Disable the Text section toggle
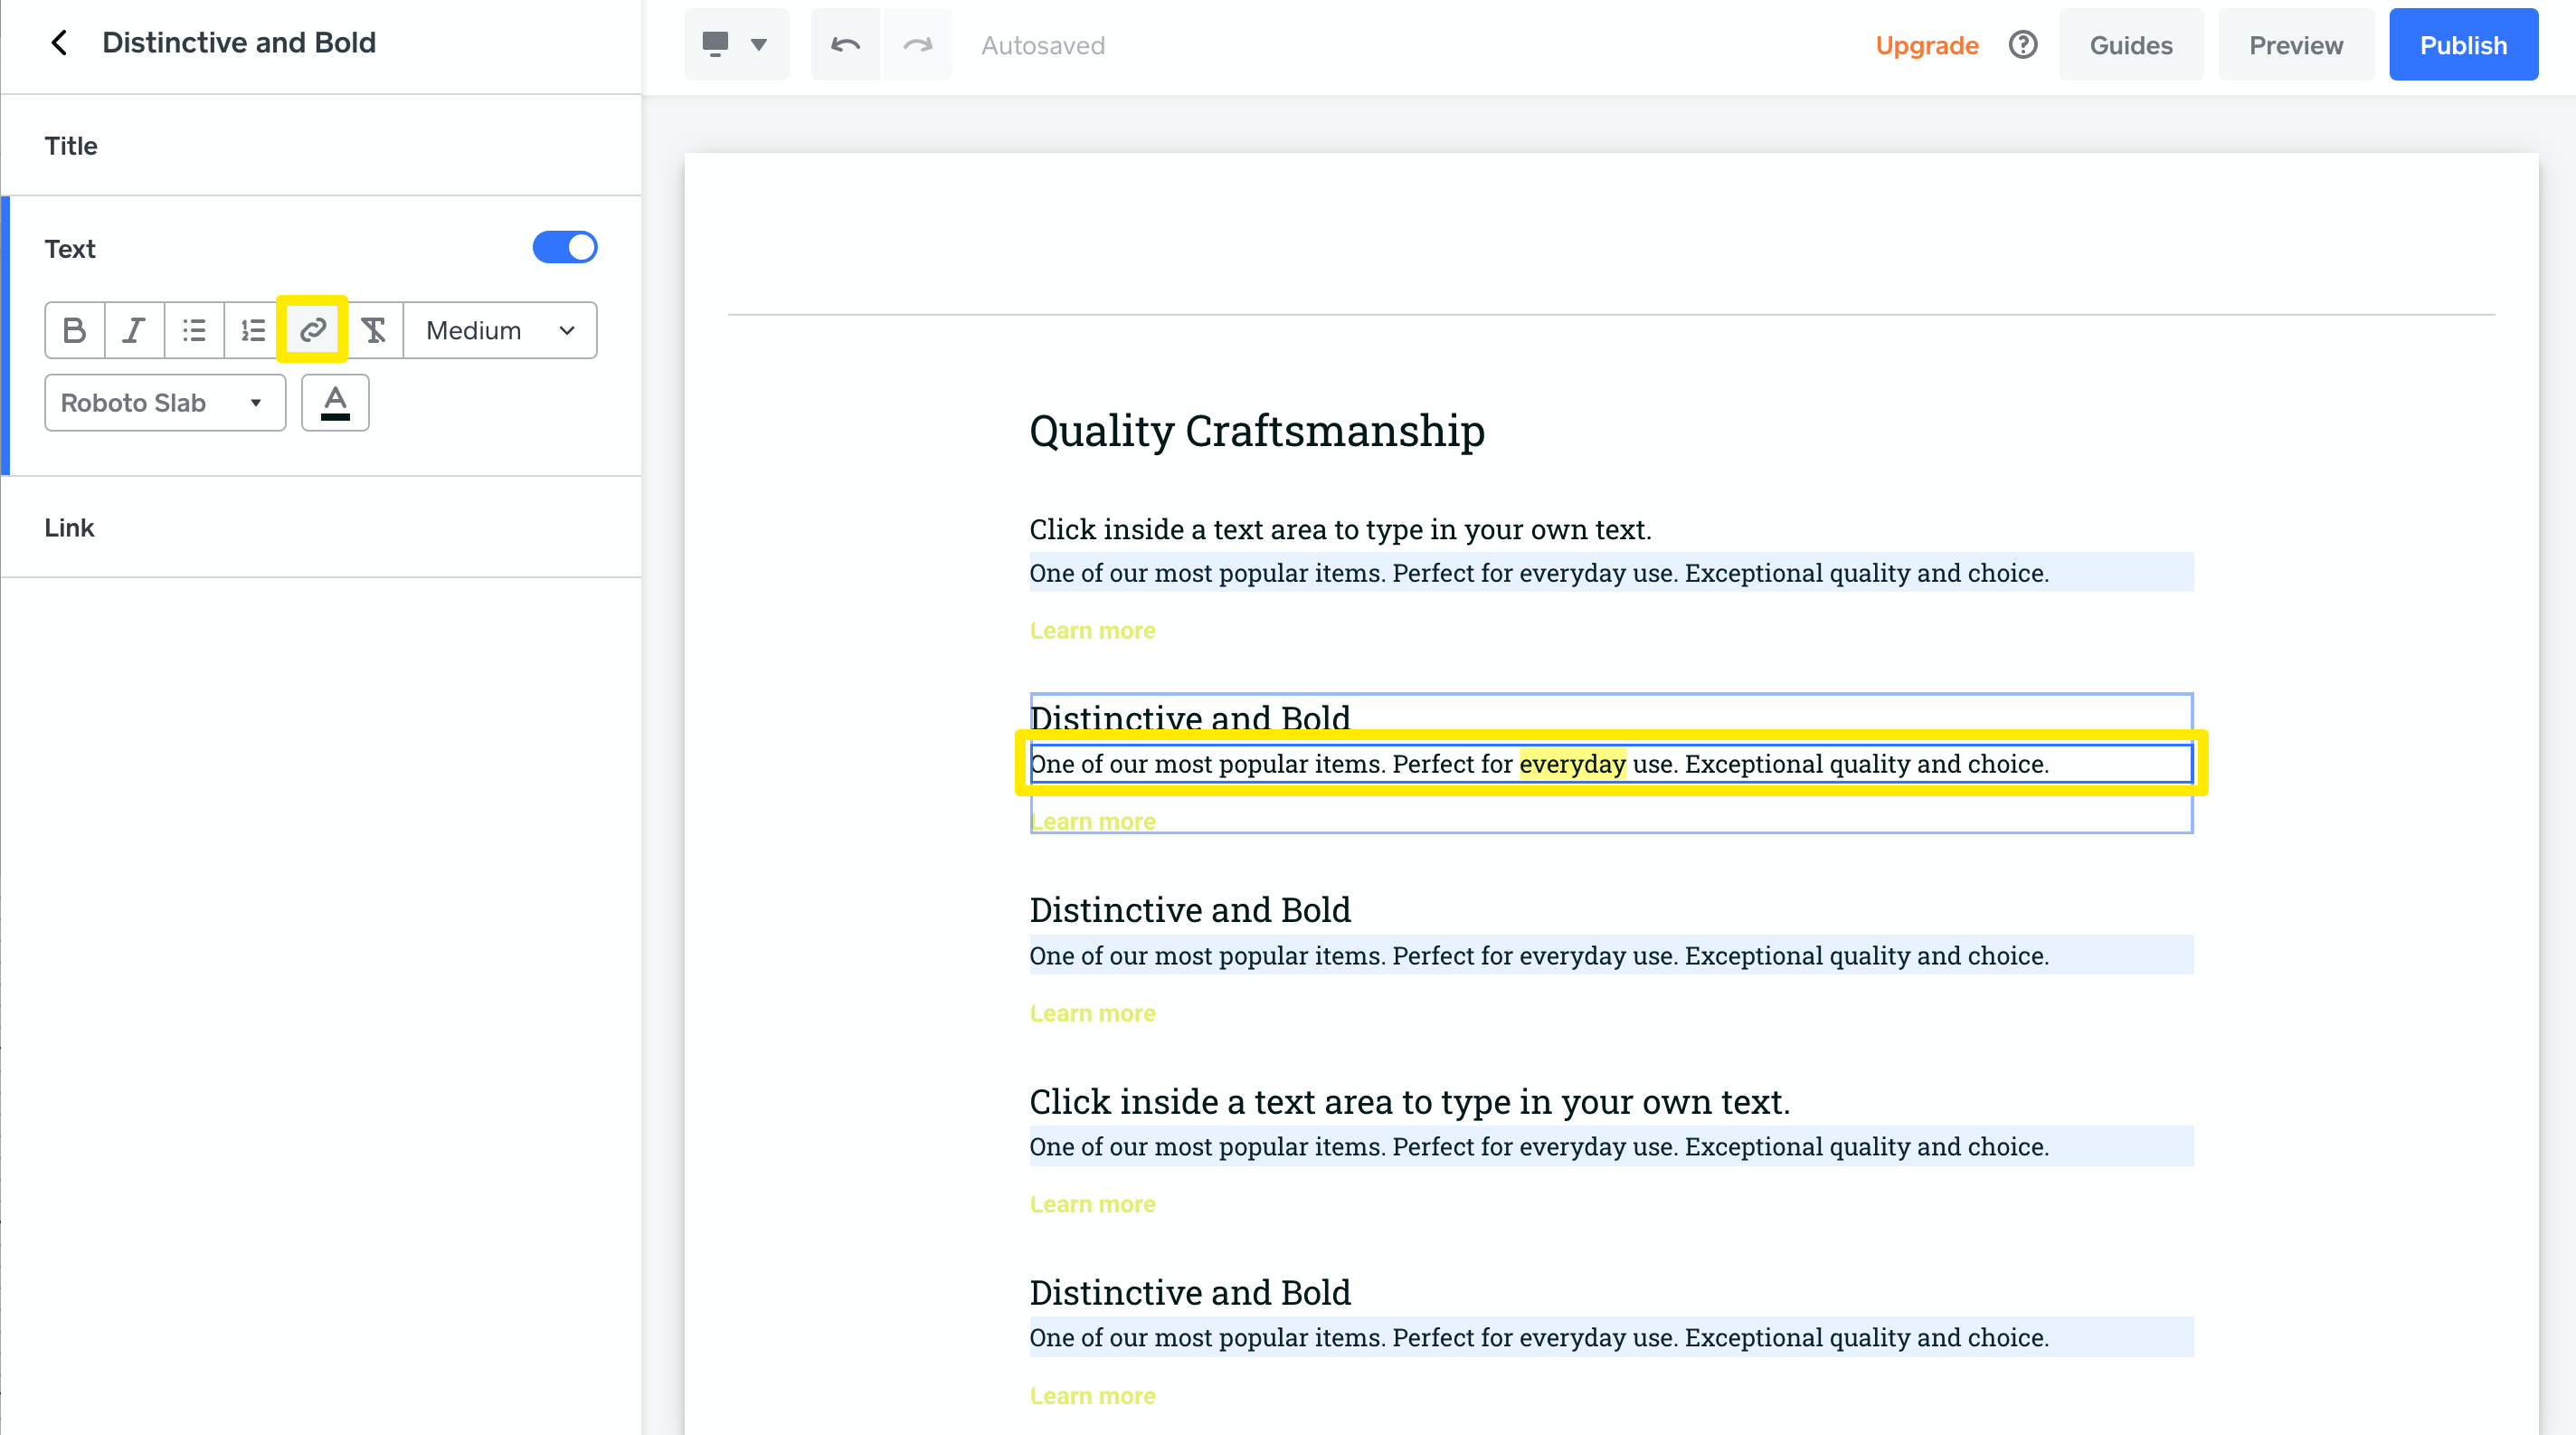 tap(565, 247)
